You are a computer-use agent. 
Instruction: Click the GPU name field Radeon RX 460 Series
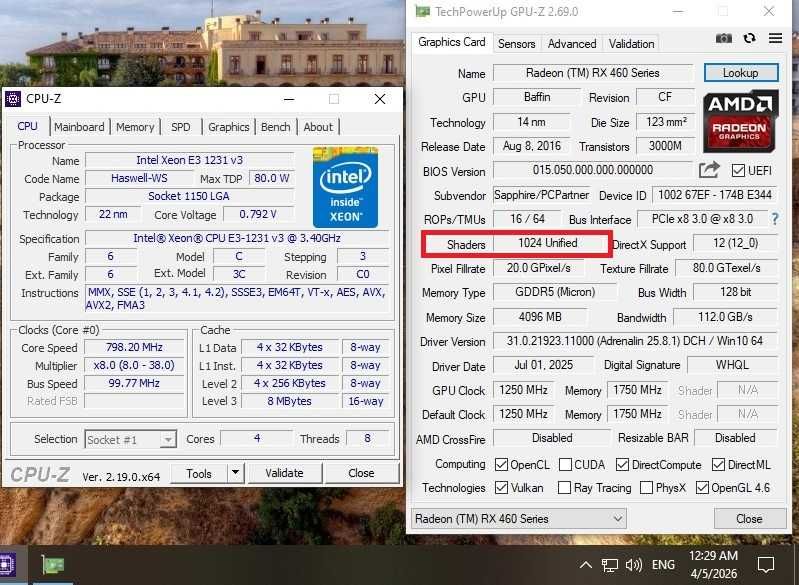[x=593, y=73]
